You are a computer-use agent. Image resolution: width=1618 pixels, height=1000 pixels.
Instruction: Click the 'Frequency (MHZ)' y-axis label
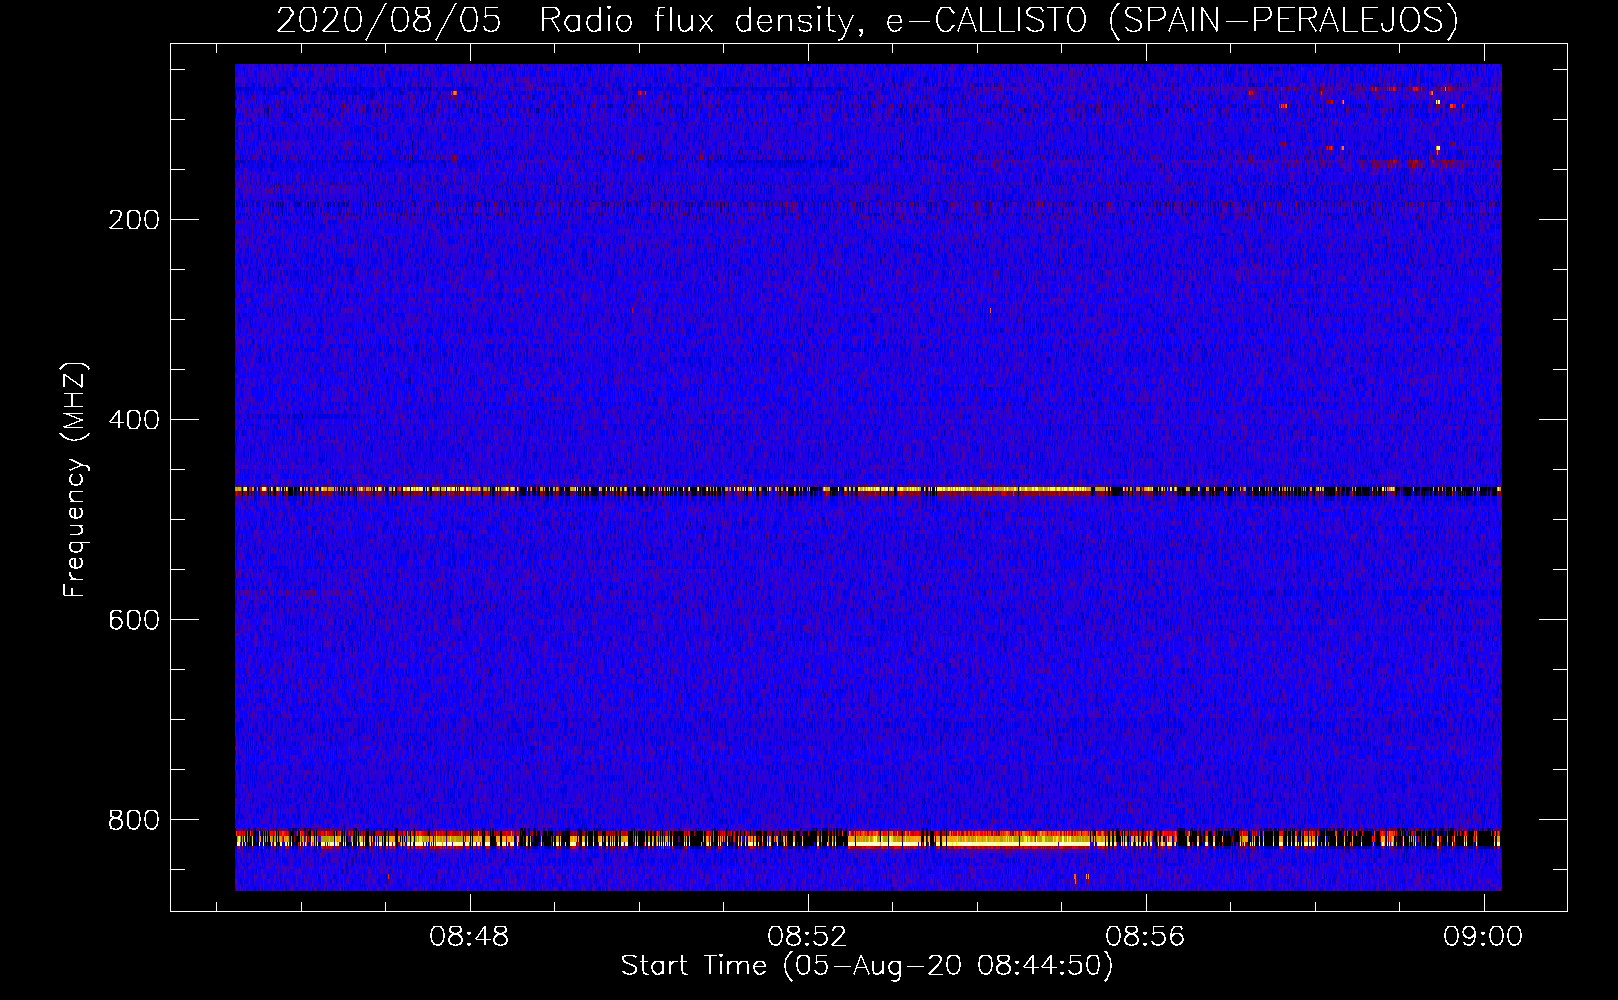click(75, 480)
